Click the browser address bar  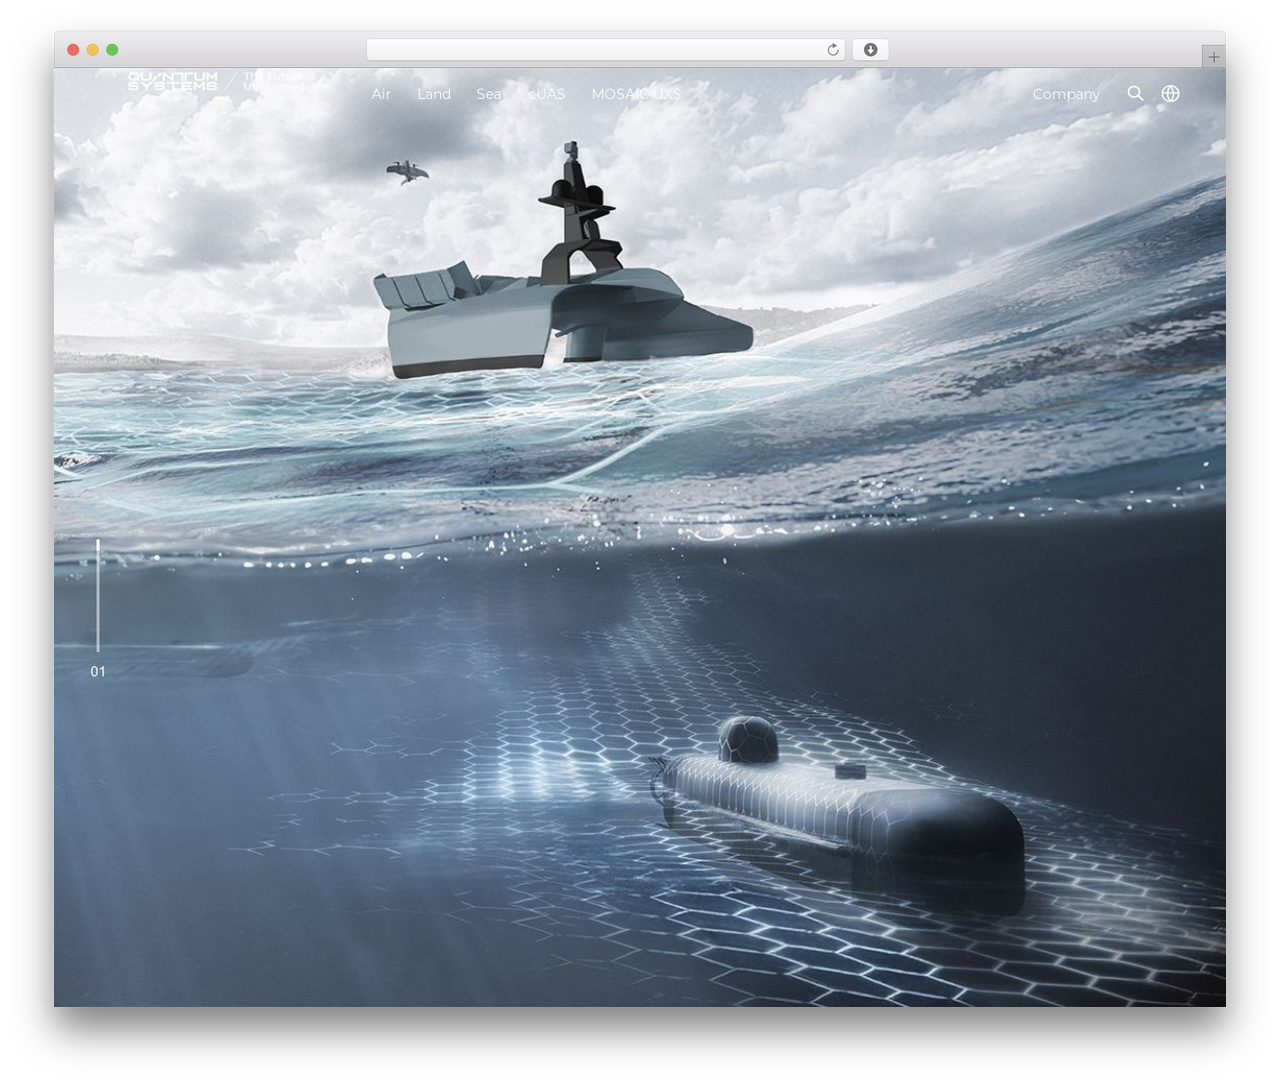(606, 50)
